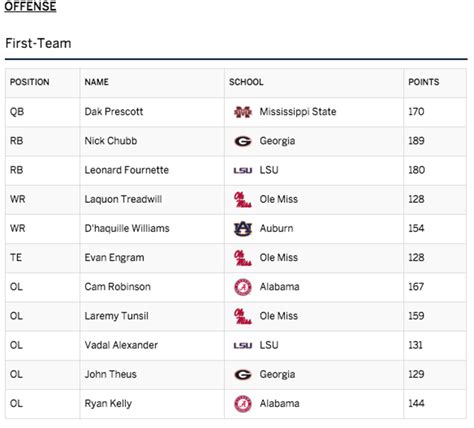The image size is (474, 428).
Task: Click the player name Dak Prescott
Action: click(x=114, y=112)
